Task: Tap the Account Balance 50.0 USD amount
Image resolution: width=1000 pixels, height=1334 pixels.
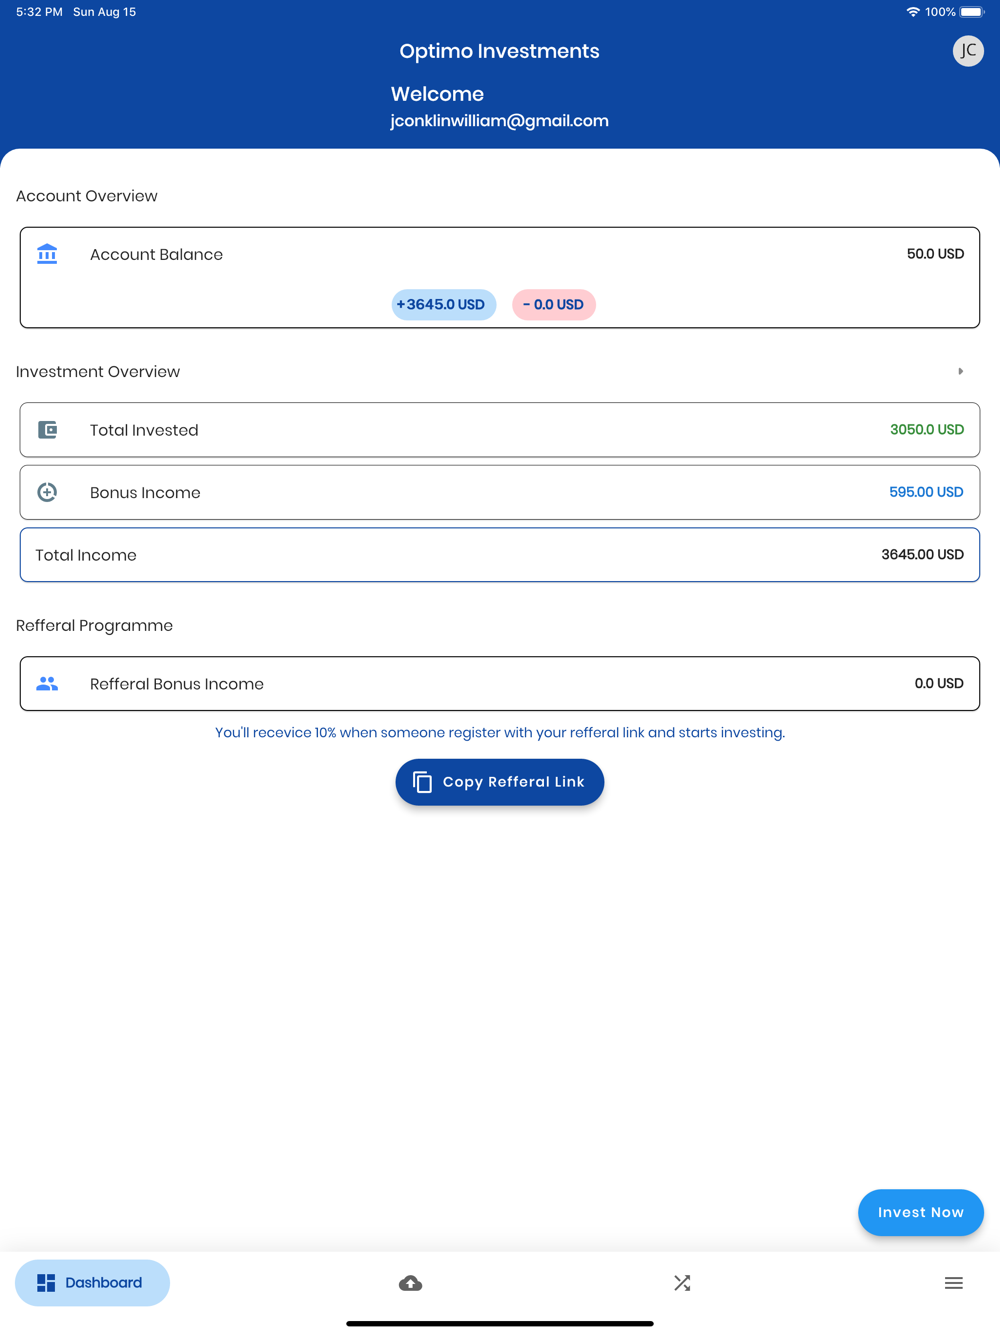Action: [x=935, y=254]
